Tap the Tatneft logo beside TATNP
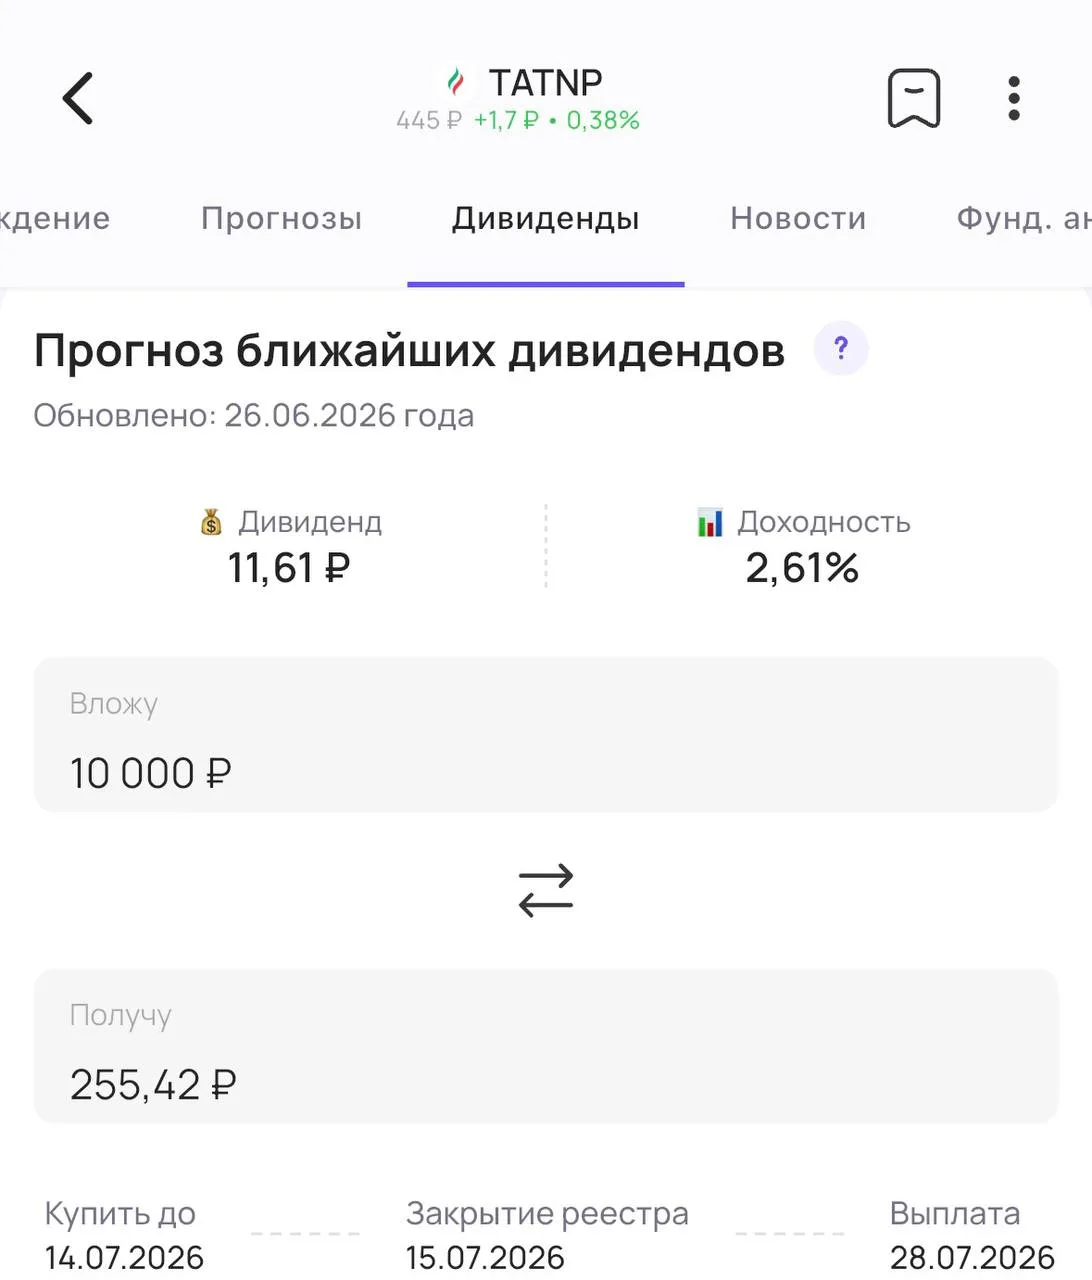Viewport: 1092px width, 1280px height. (457, 82)
